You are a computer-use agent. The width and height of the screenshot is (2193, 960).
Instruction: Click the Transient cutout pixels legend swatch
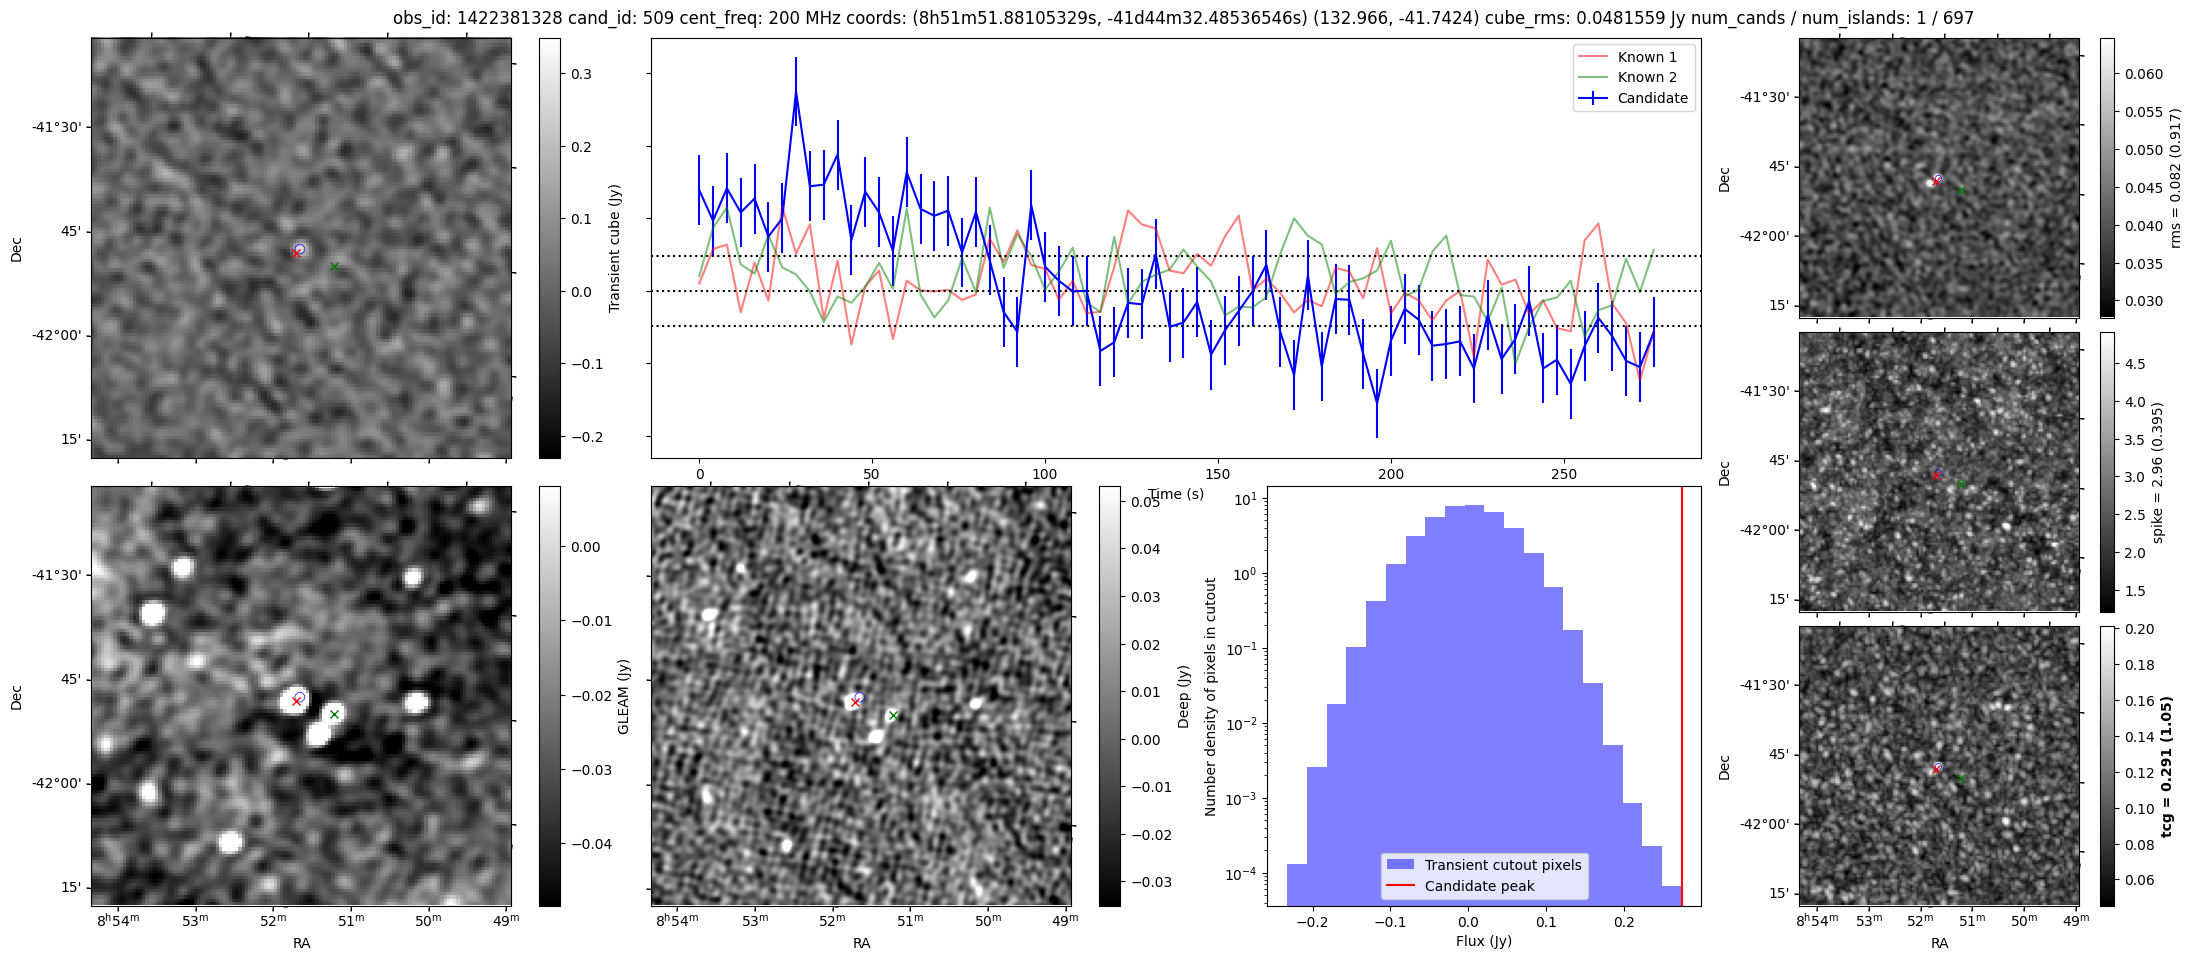click(x=1400, y=865)
